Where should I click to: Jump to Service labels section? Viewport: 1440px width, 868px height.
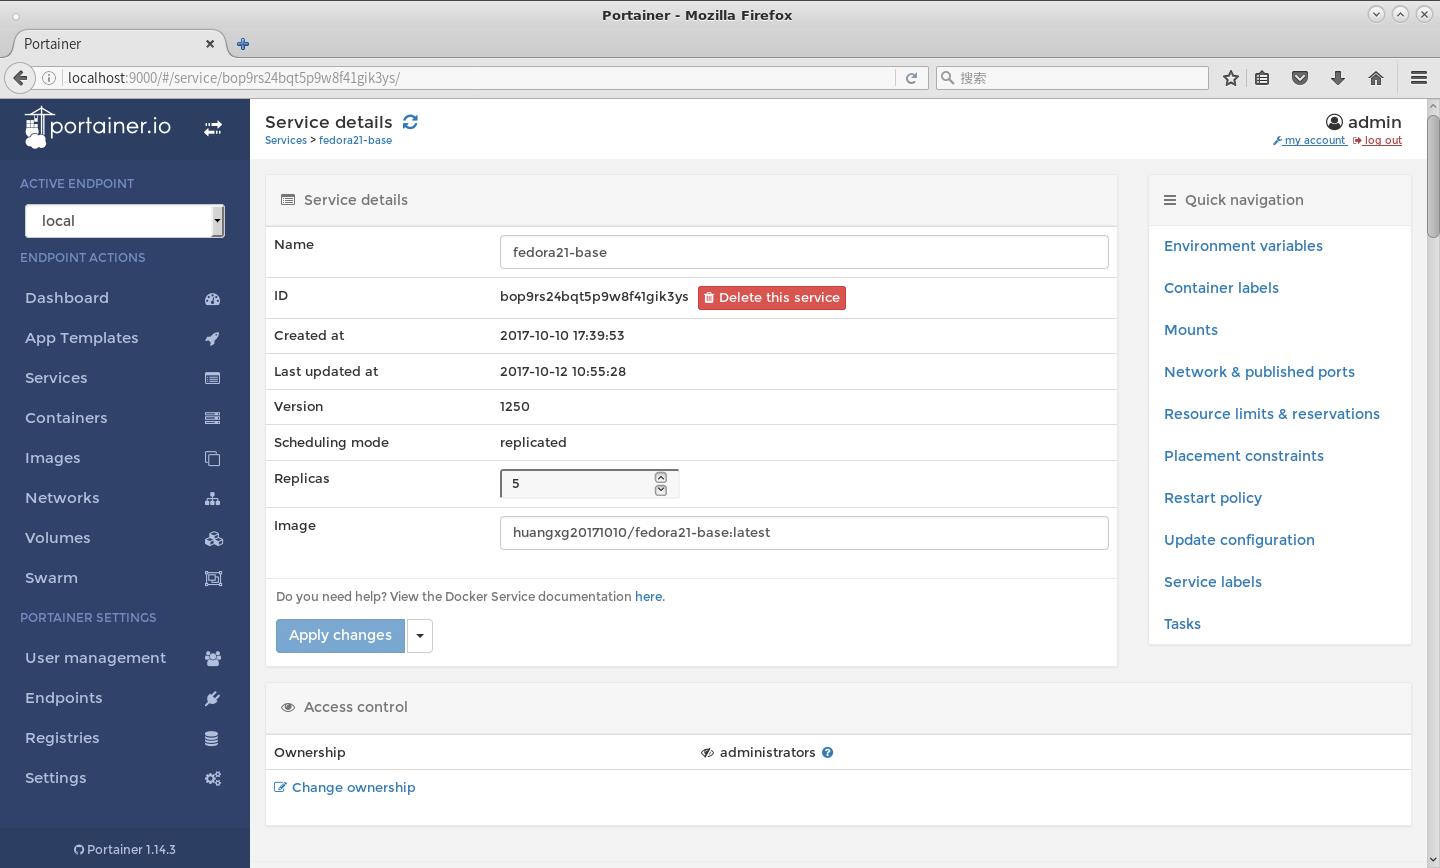click(1212, 582)
